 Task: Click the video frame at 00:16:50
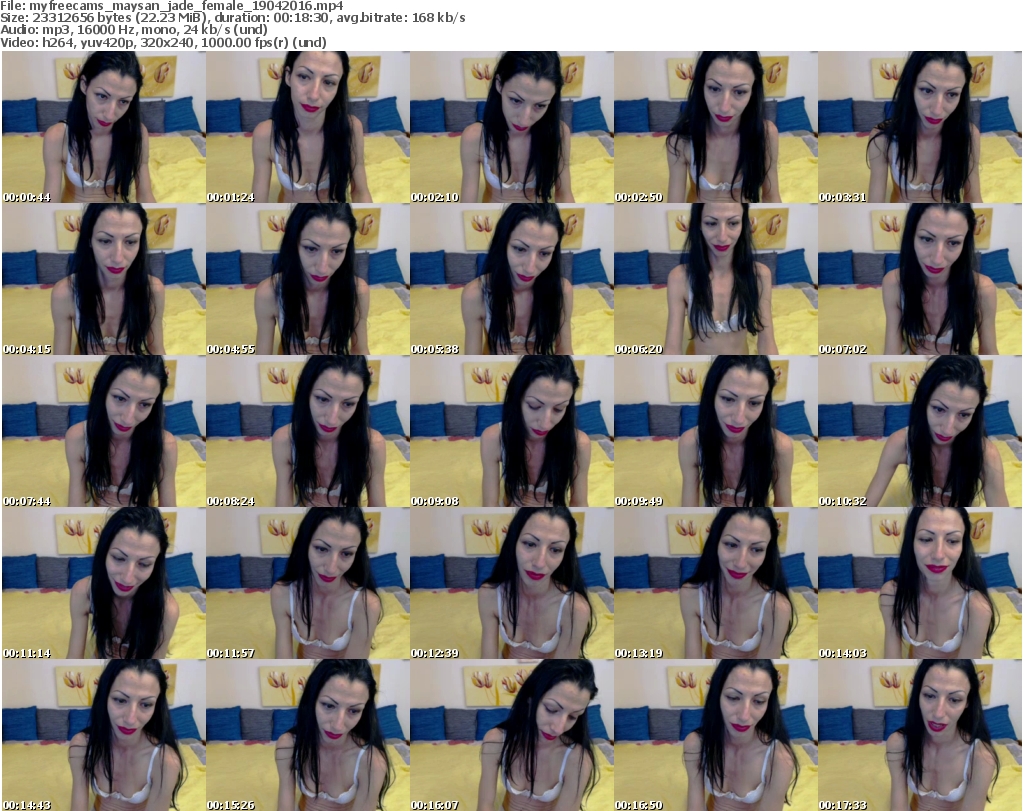[716, 735]
